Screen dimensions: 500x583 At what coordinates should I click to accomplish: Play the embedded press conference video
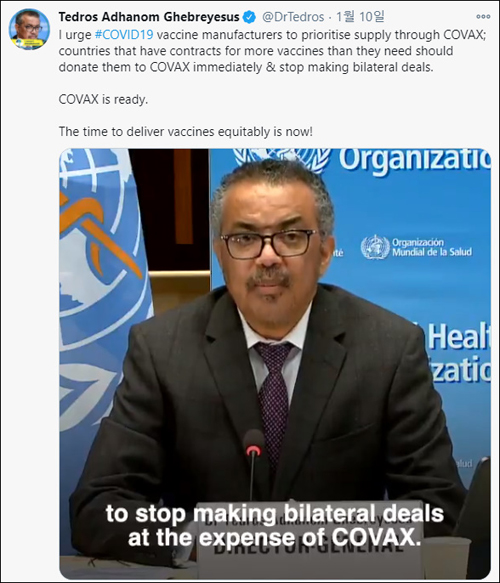(x=275, y=364)
